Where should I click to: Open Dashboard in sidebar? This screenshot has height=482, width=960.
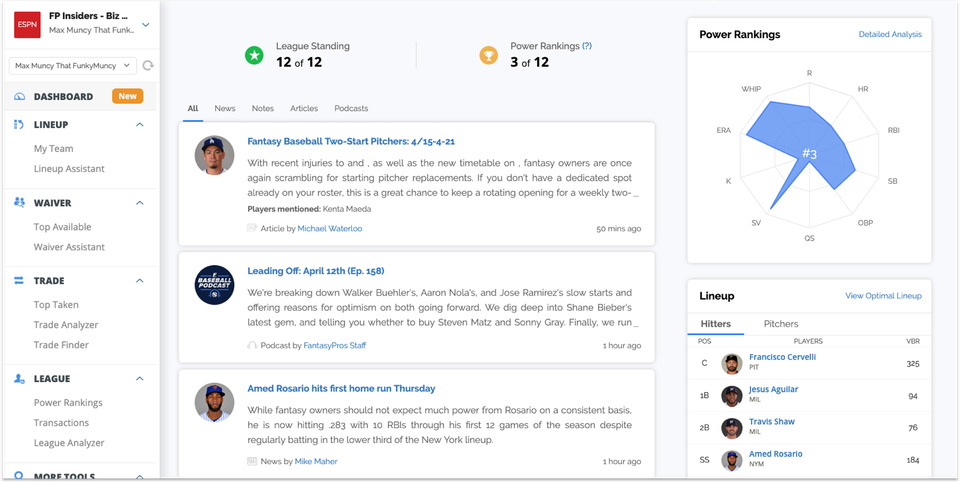tap(64, 96)
